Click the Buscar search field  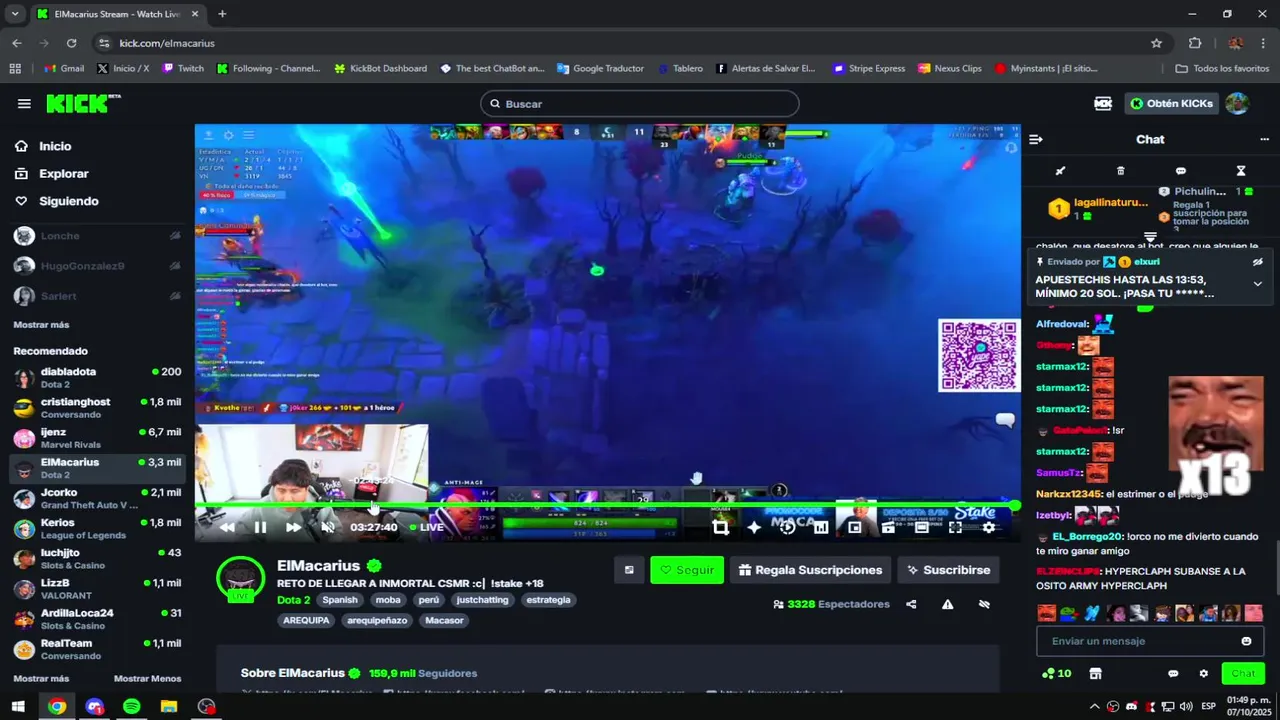pyautogui.click(x=640, y=104)
